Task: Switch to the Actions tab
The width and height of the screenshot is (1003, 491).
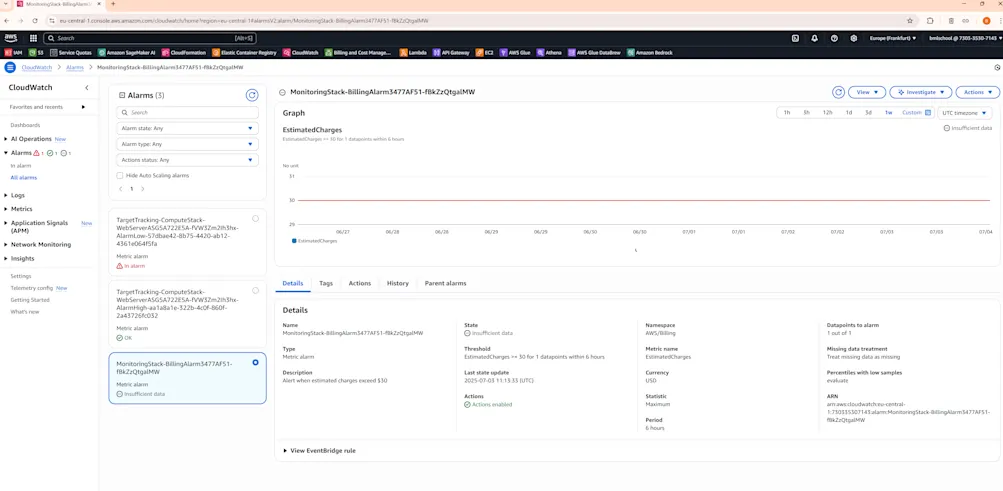Action: [359, 283]
